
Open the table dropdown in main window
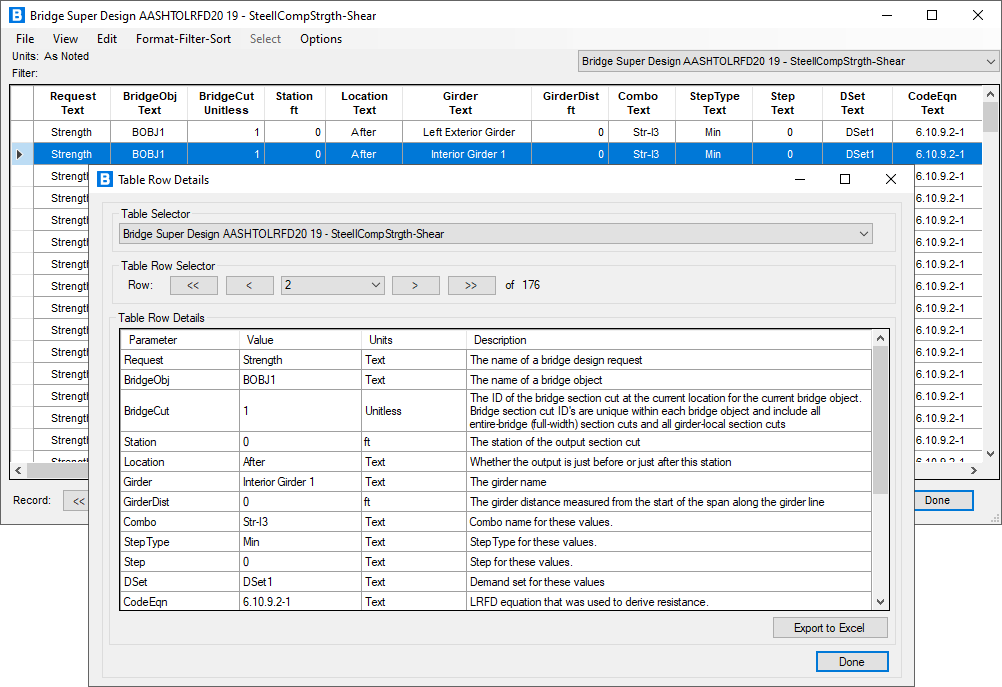(x=989, y=61)
